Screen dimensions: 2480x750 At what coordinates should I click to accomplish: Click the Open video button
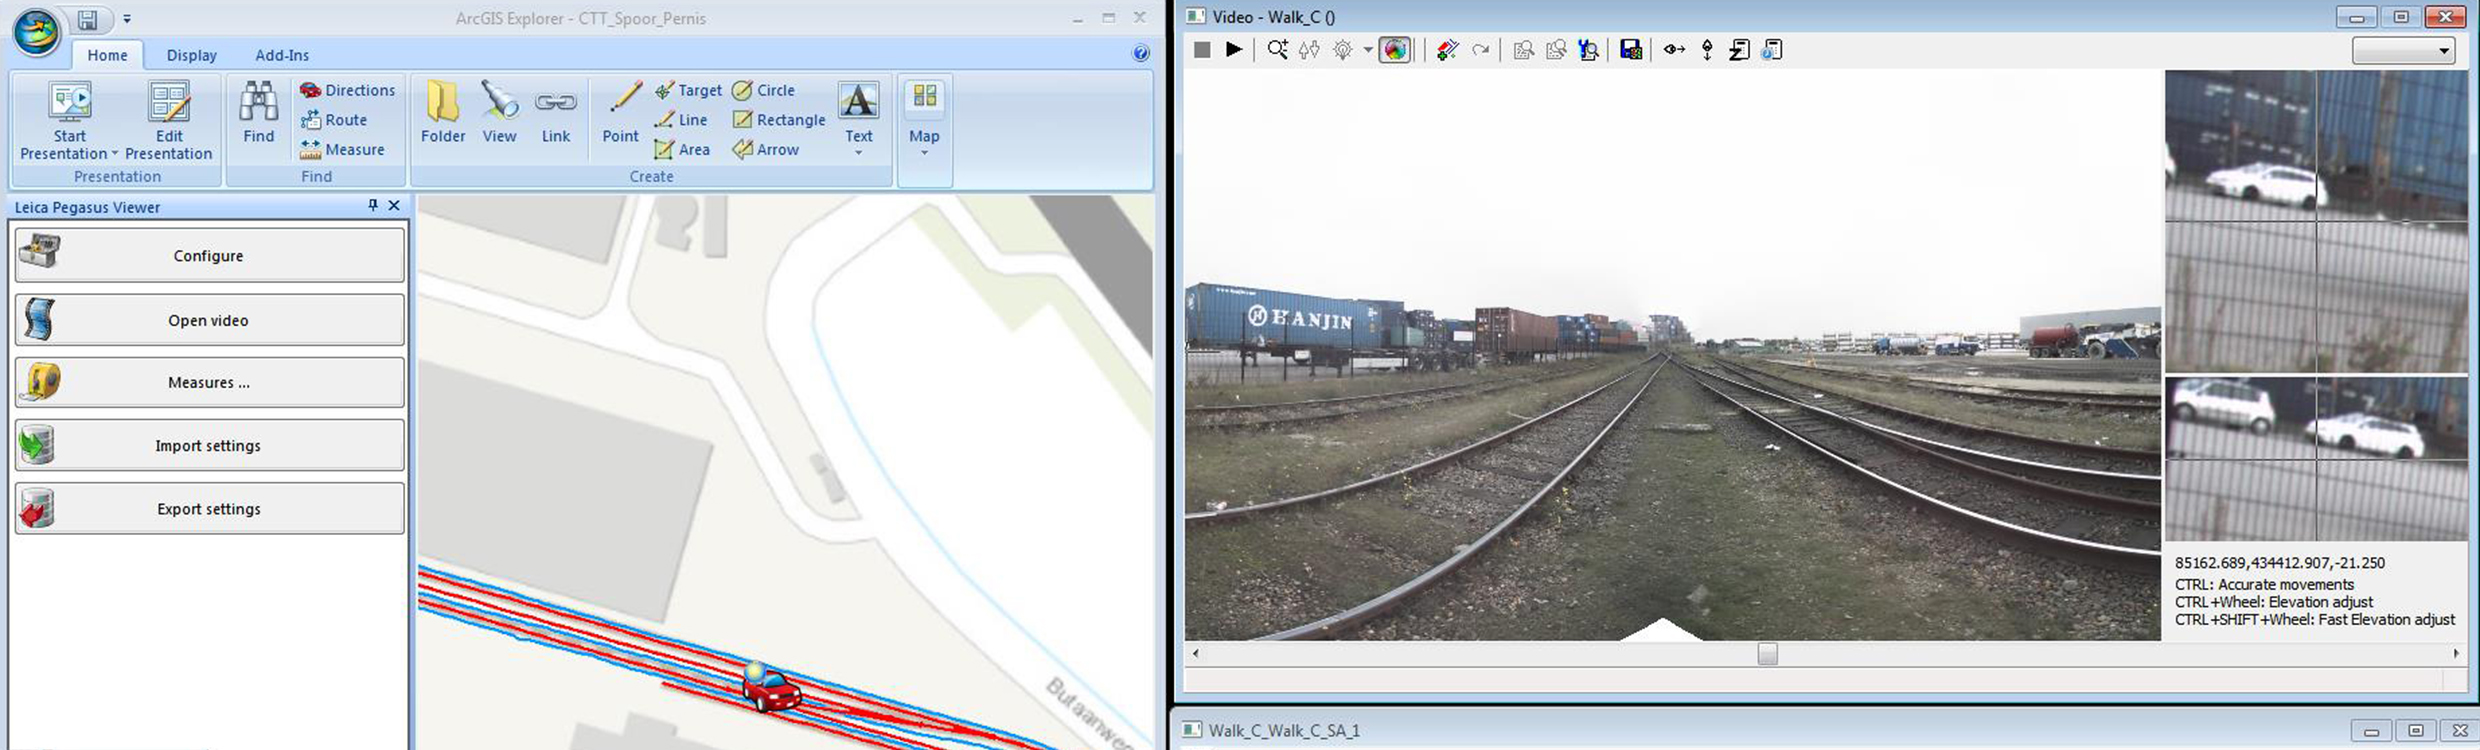pos(209,320)
